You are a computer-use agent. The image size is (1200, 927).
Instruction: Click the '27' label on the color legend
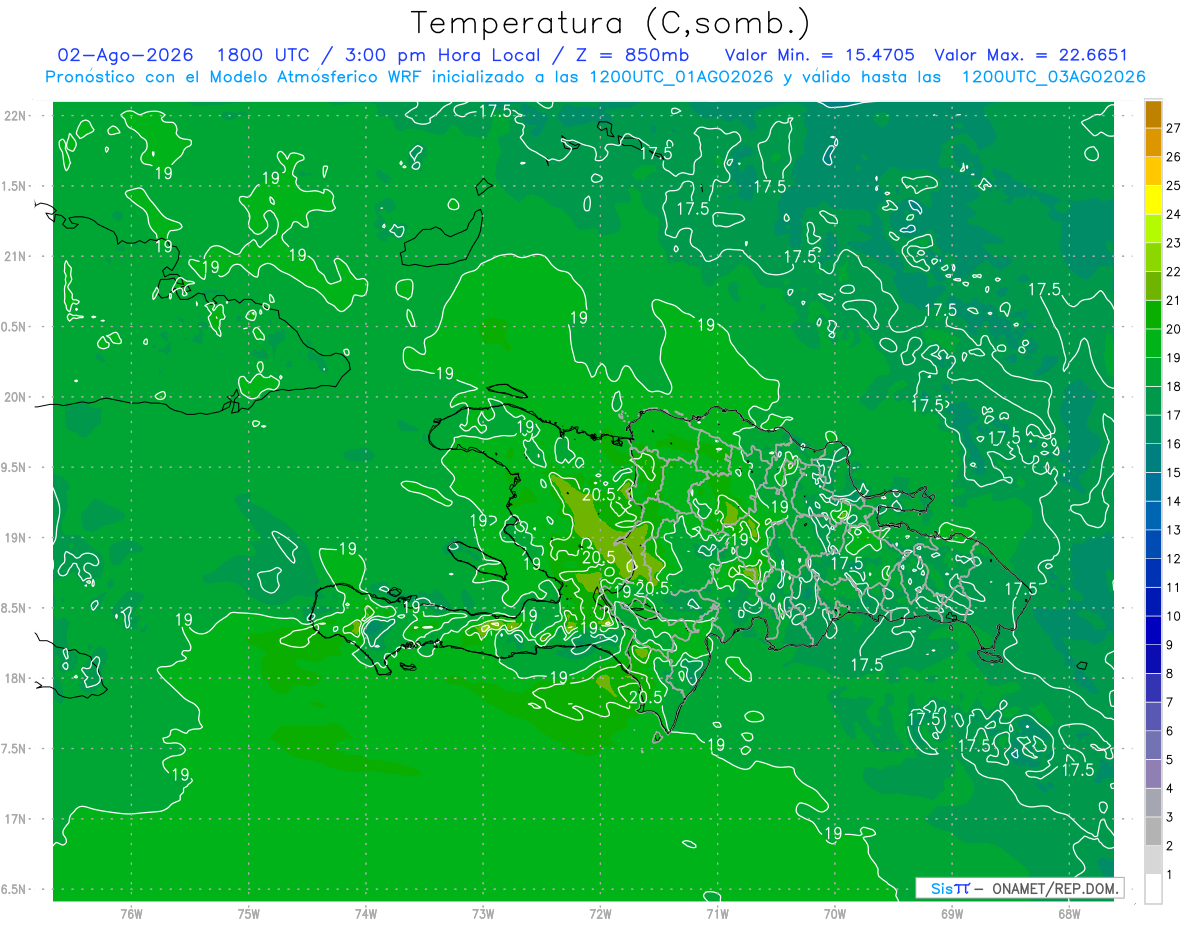(1174, 128)
